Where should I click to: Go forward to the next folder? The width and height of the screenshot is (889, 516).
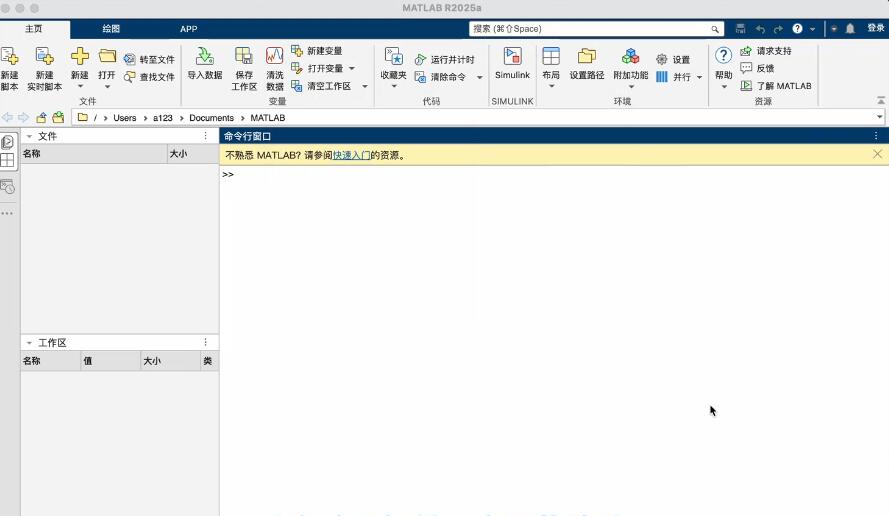coord(23,117)
